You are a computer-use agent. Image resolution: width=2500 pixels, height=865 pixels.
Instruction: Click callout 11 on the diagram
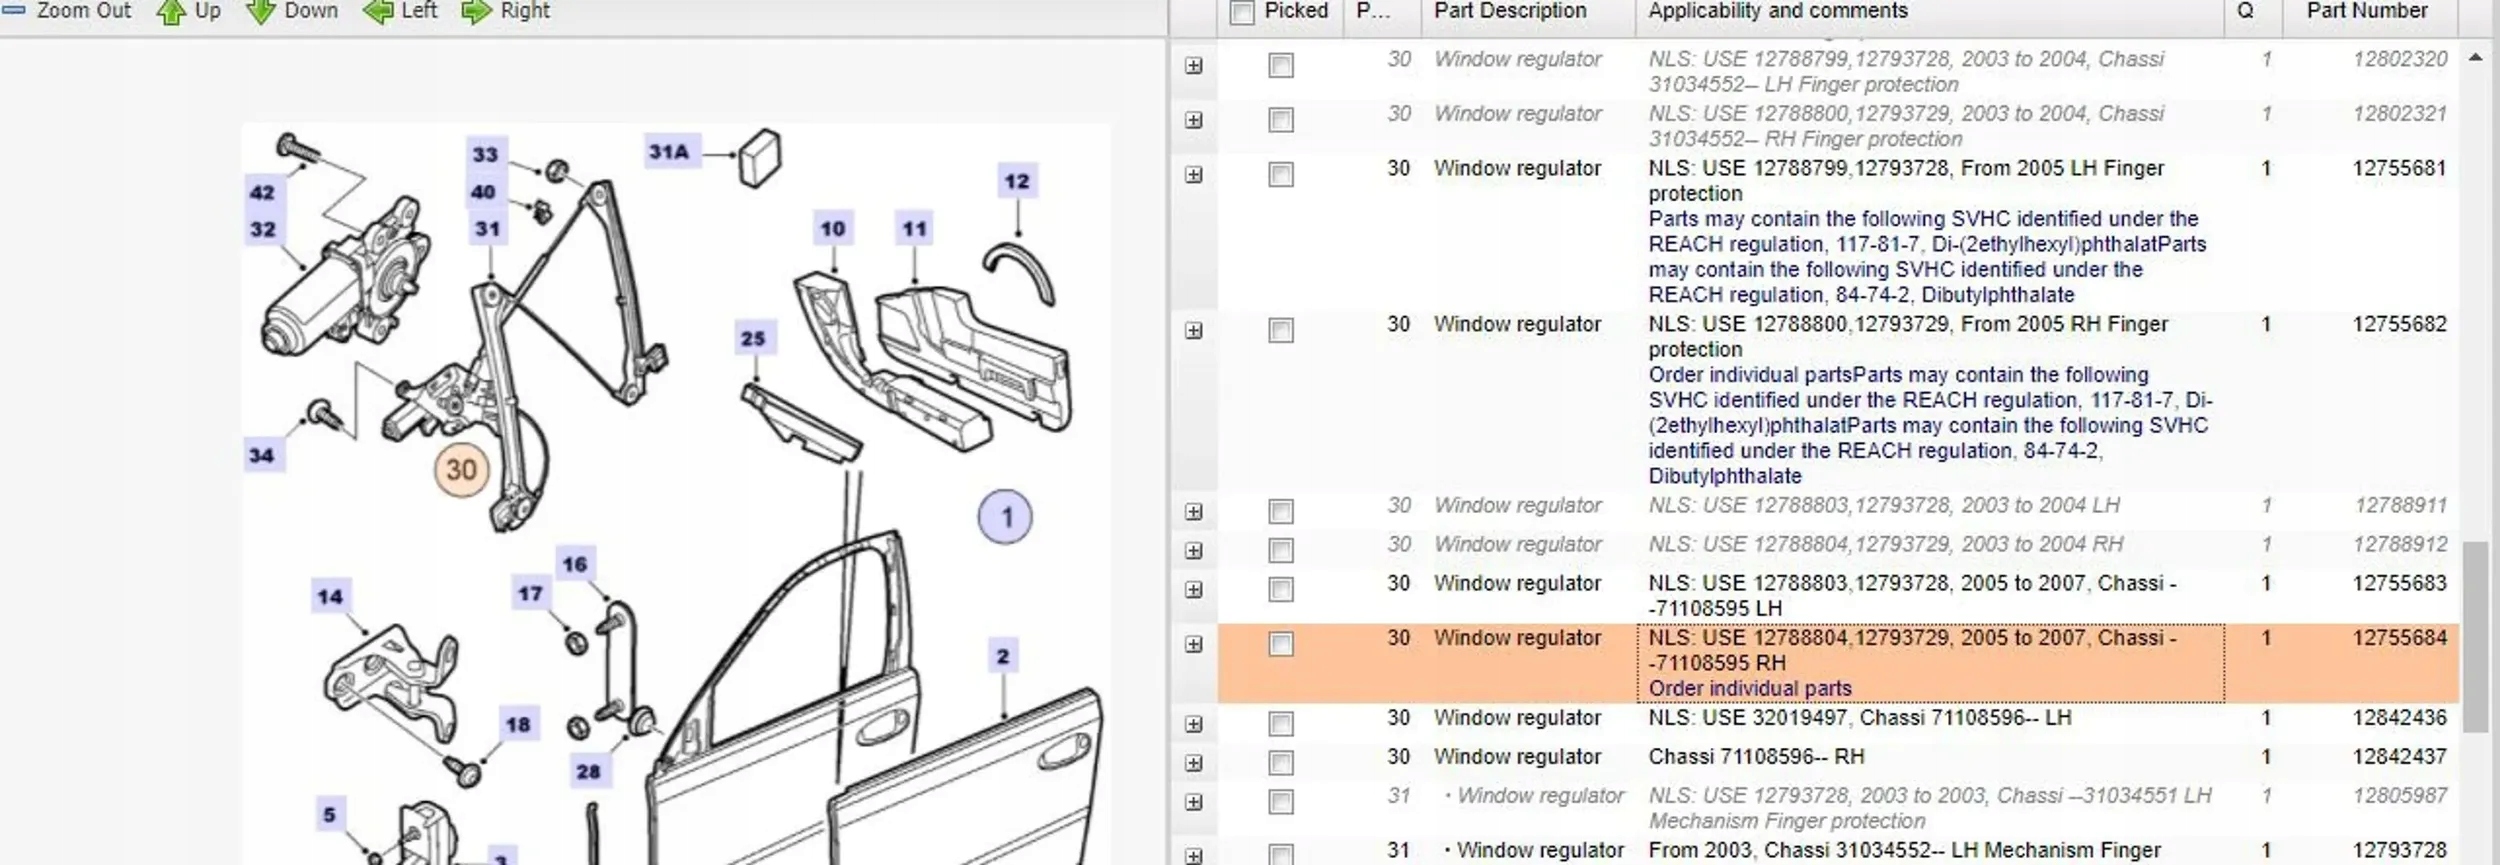pyautogui.click(x=915, y=229)
